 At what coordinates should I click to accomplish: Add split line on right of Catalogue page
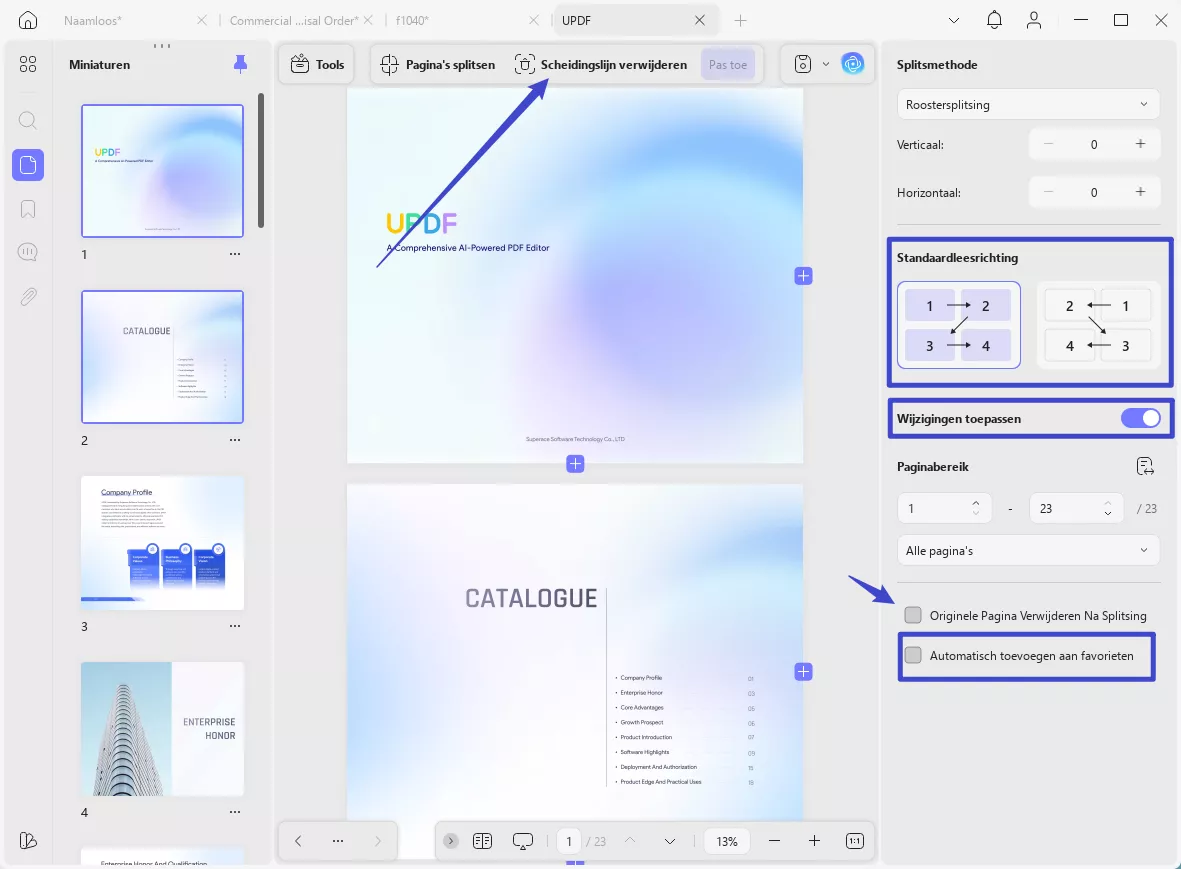[x=804, y=671]
